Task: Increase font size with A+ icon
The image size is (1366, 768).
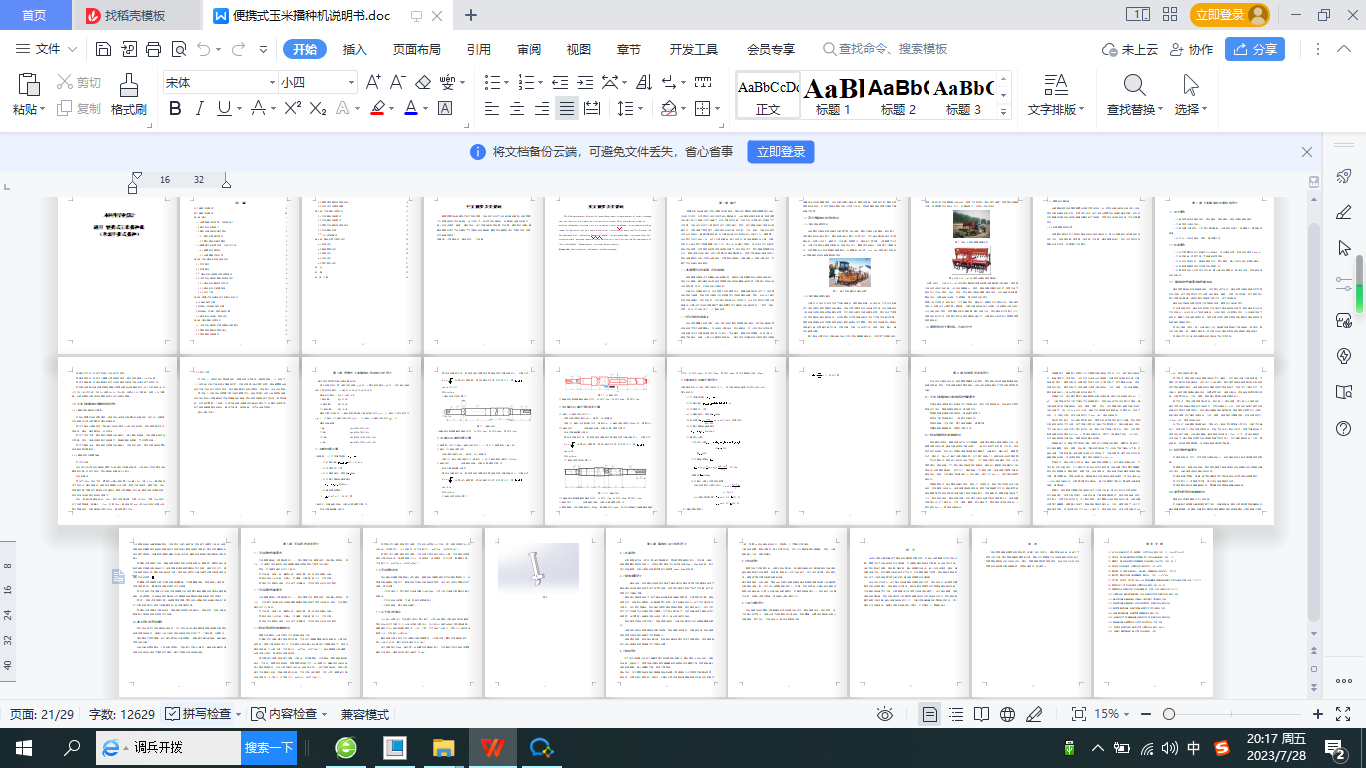Action: [373, 82]
